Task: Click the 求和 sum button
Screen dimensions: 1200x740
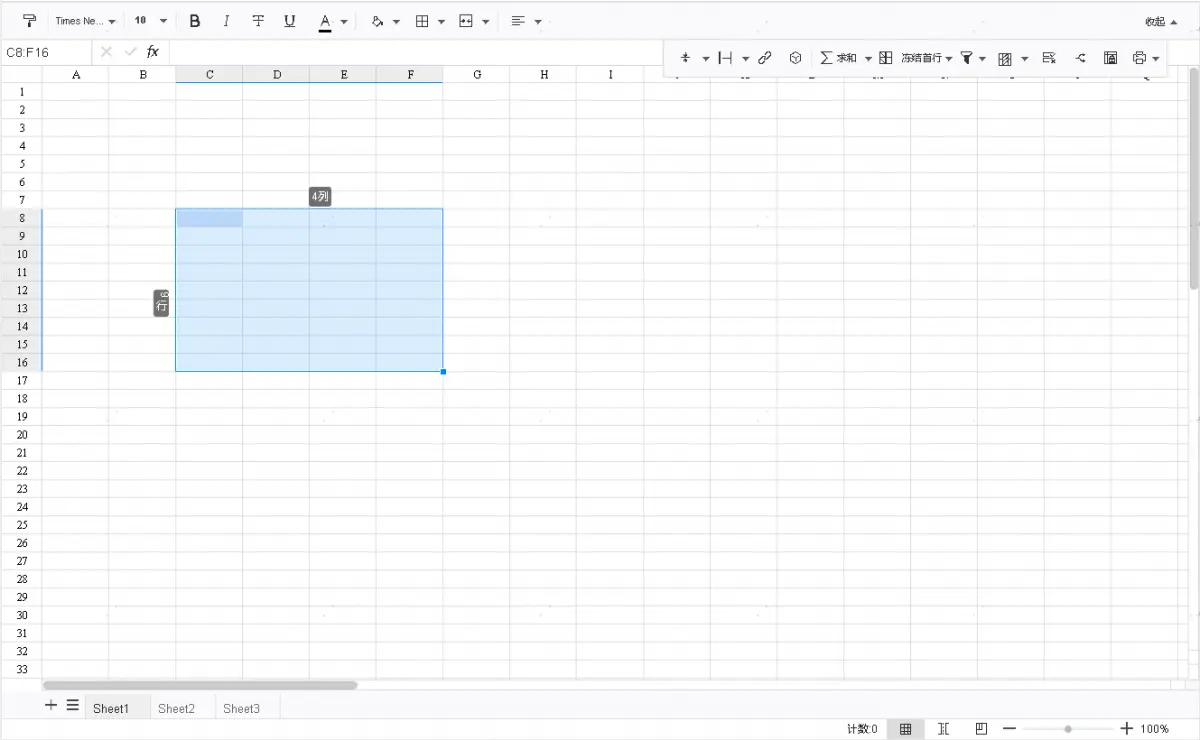Action: (x=838, y=58)
